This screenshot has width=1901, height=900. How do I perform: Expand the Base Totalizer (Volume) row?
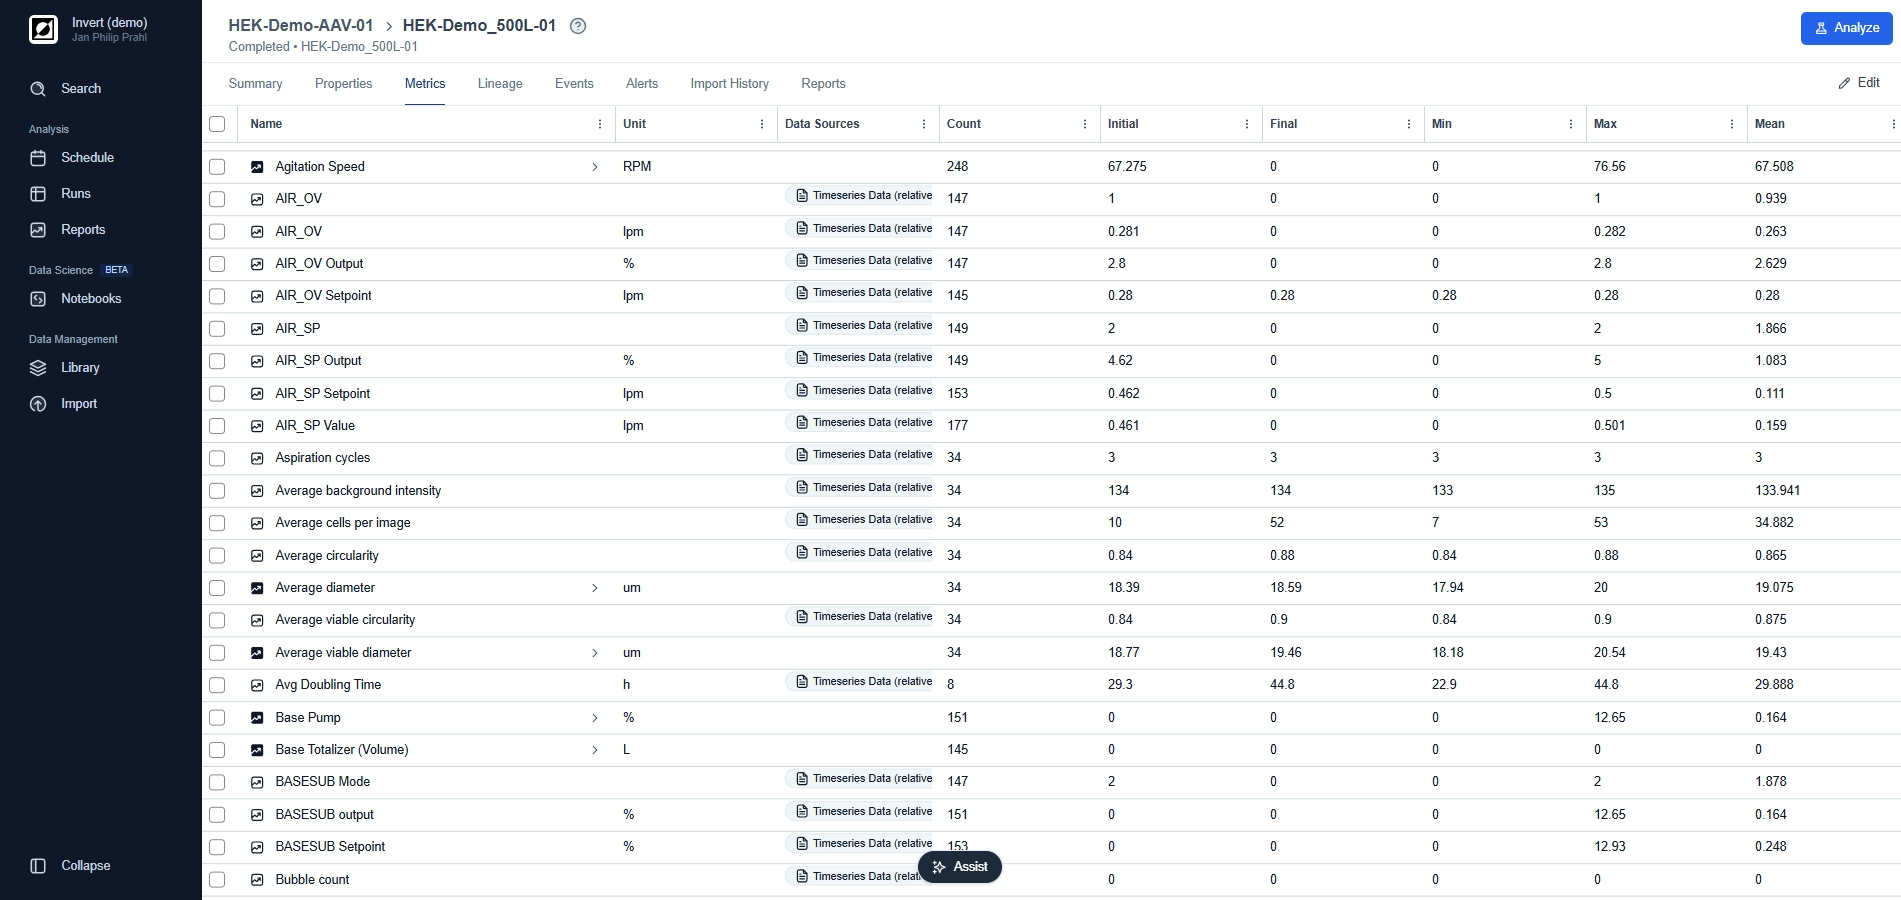coord(595,750)
